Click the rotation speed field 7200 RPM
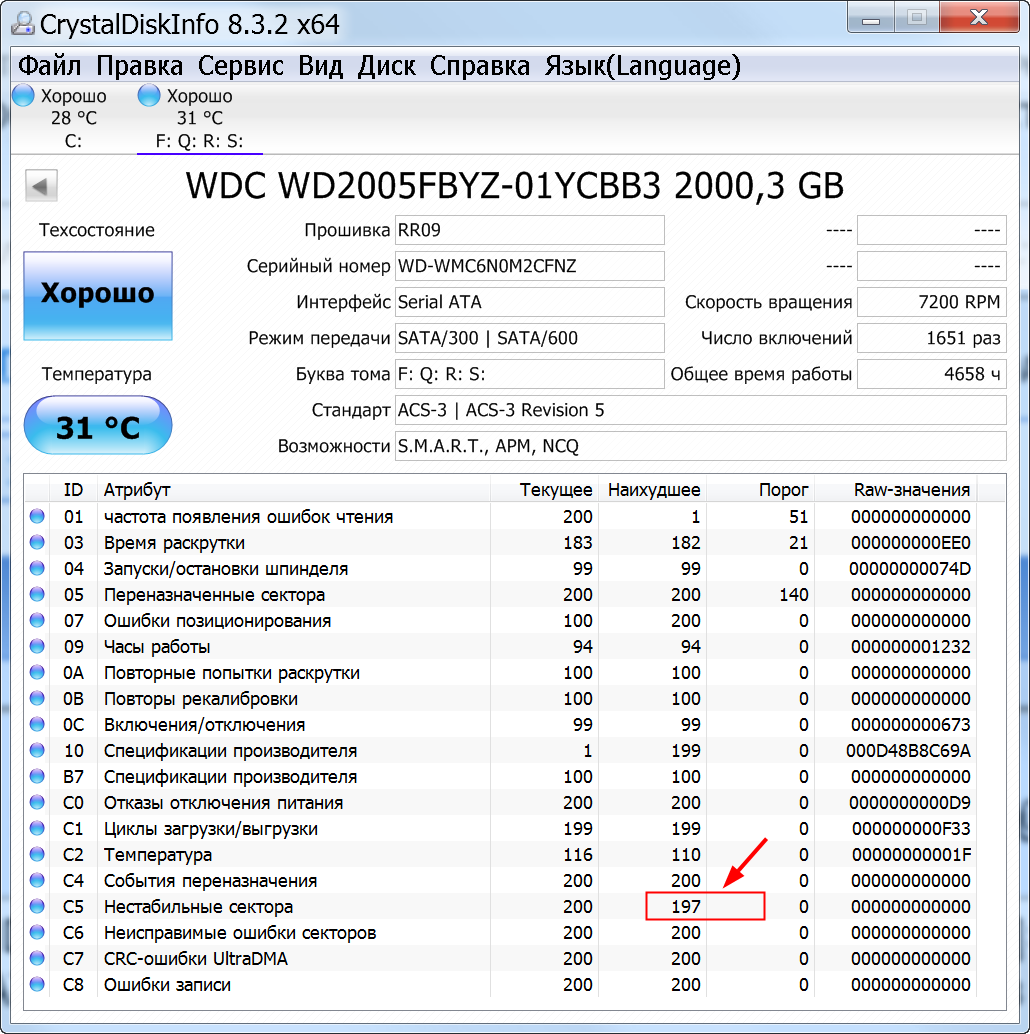Screen dimensions: 1030x1034 [932, 302]
